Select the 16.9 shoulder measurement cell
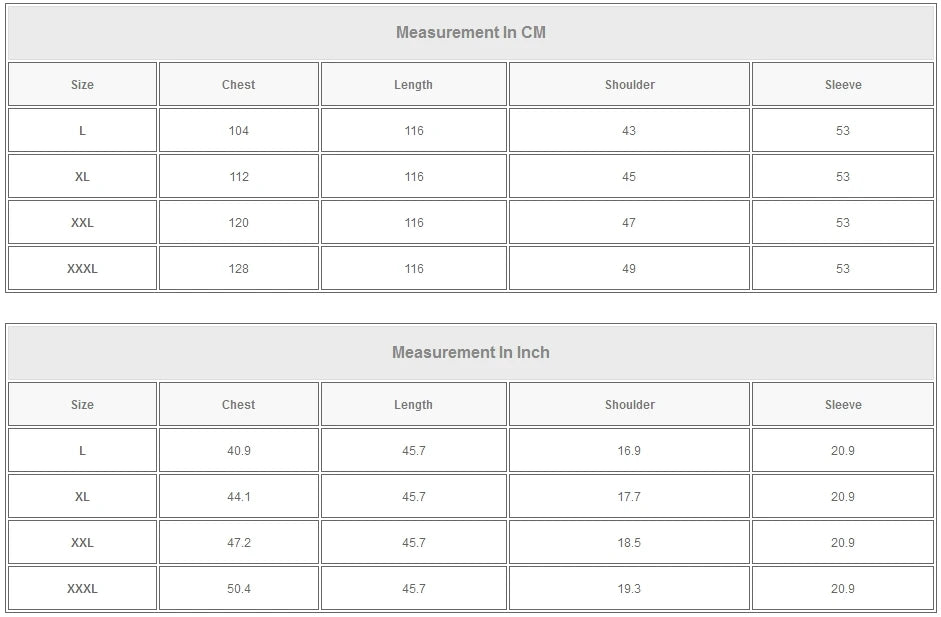The width and height of the screenshot is (941, 617). point(629,451)
